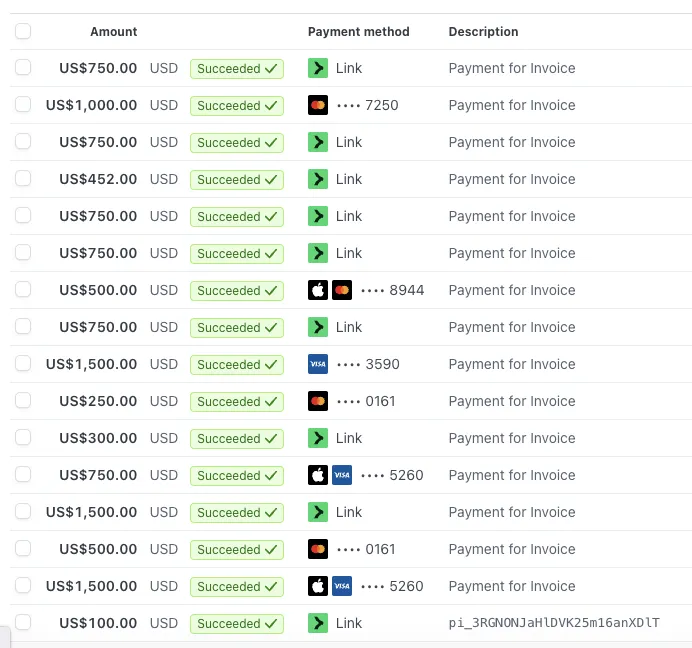
Task: Check the box for the US$452.00 payment
Action: [23, 179]
